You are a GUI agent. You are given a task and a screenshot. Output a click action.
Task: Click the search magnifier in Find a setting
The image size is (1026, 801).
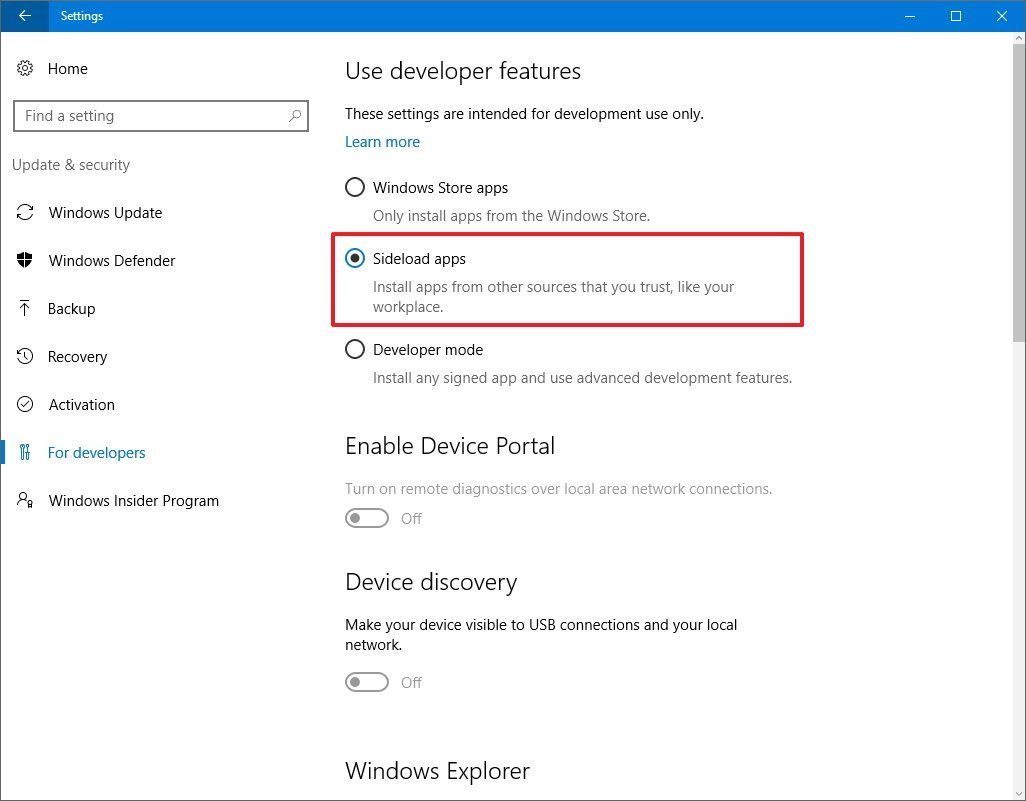pyautogui.click(x=295, y=116)
